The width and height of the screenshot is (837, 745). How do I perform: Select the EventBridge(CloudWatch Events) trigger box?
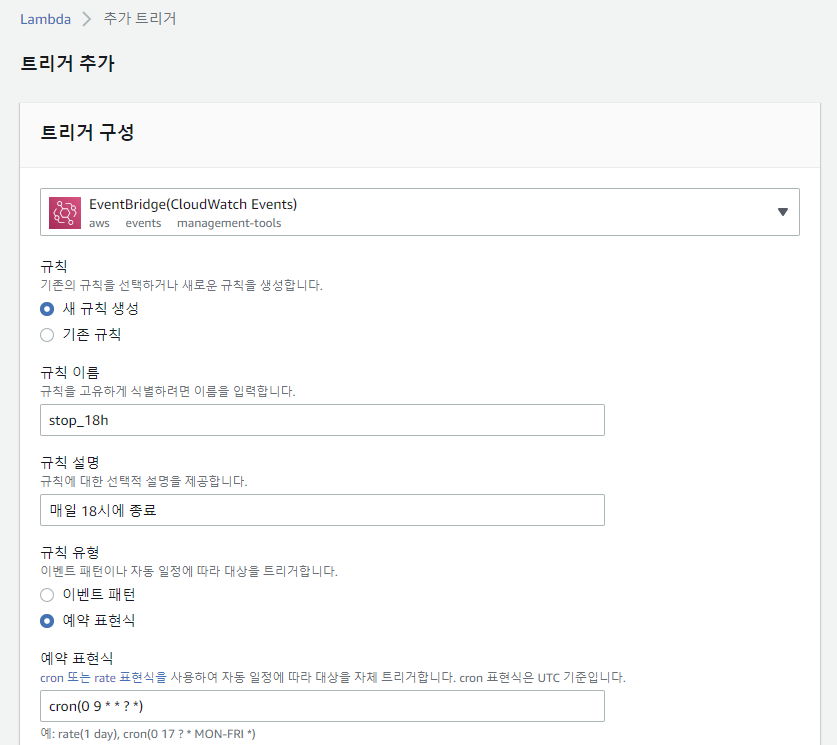click(x=420, y=212)
